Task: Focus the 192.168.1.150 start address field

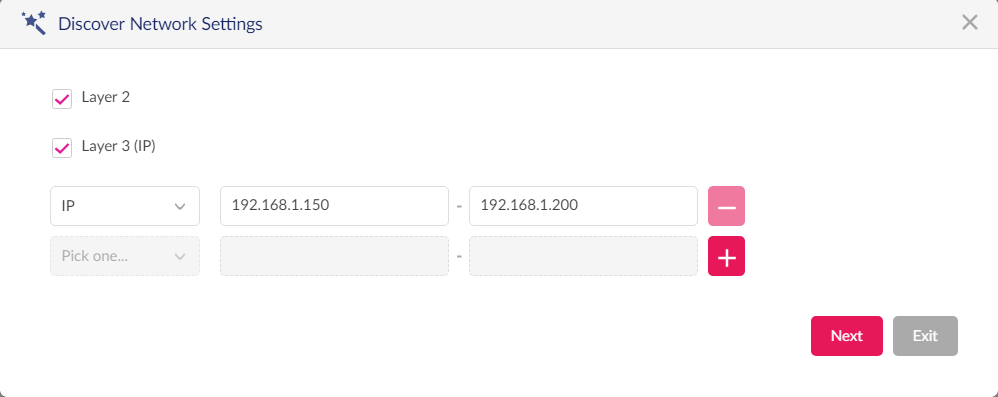Action: 334,206
